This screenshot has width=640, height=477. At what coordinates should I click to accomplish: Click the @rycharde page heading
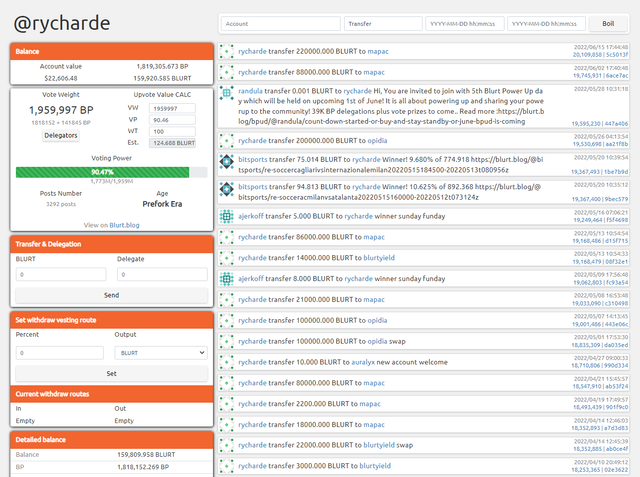62,23
